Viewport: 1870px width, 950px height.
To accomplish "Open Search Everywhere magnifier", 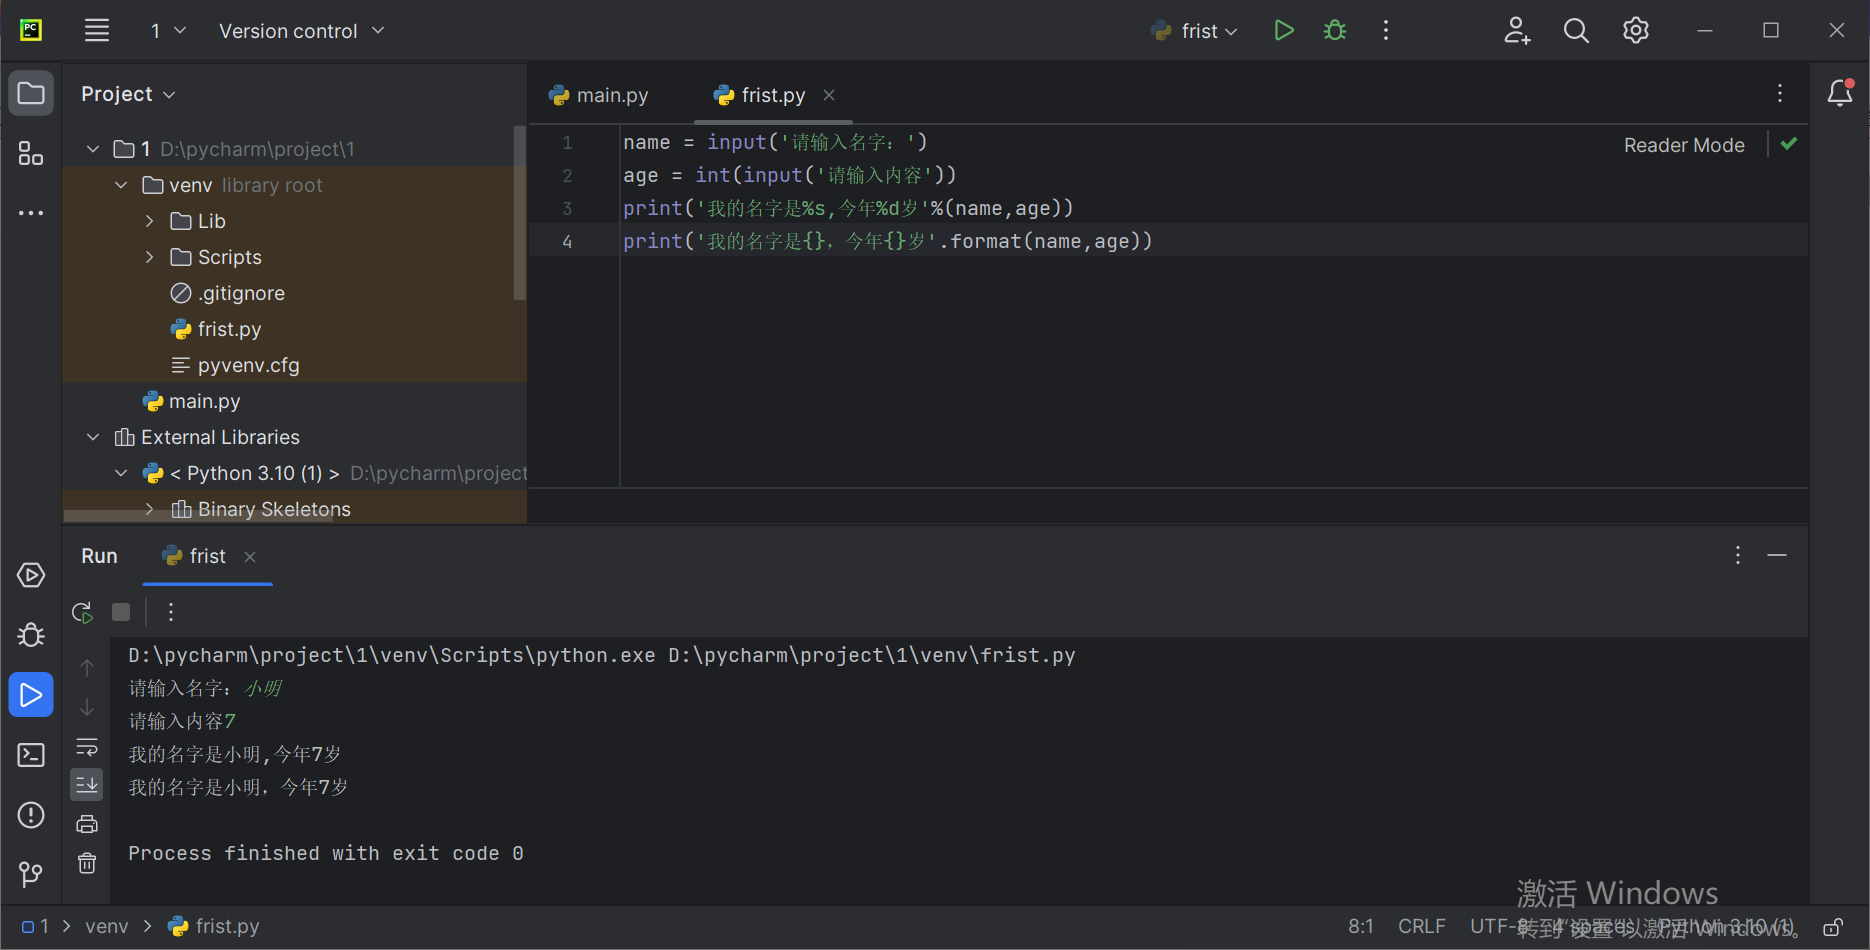I will tap(1576, 31).
